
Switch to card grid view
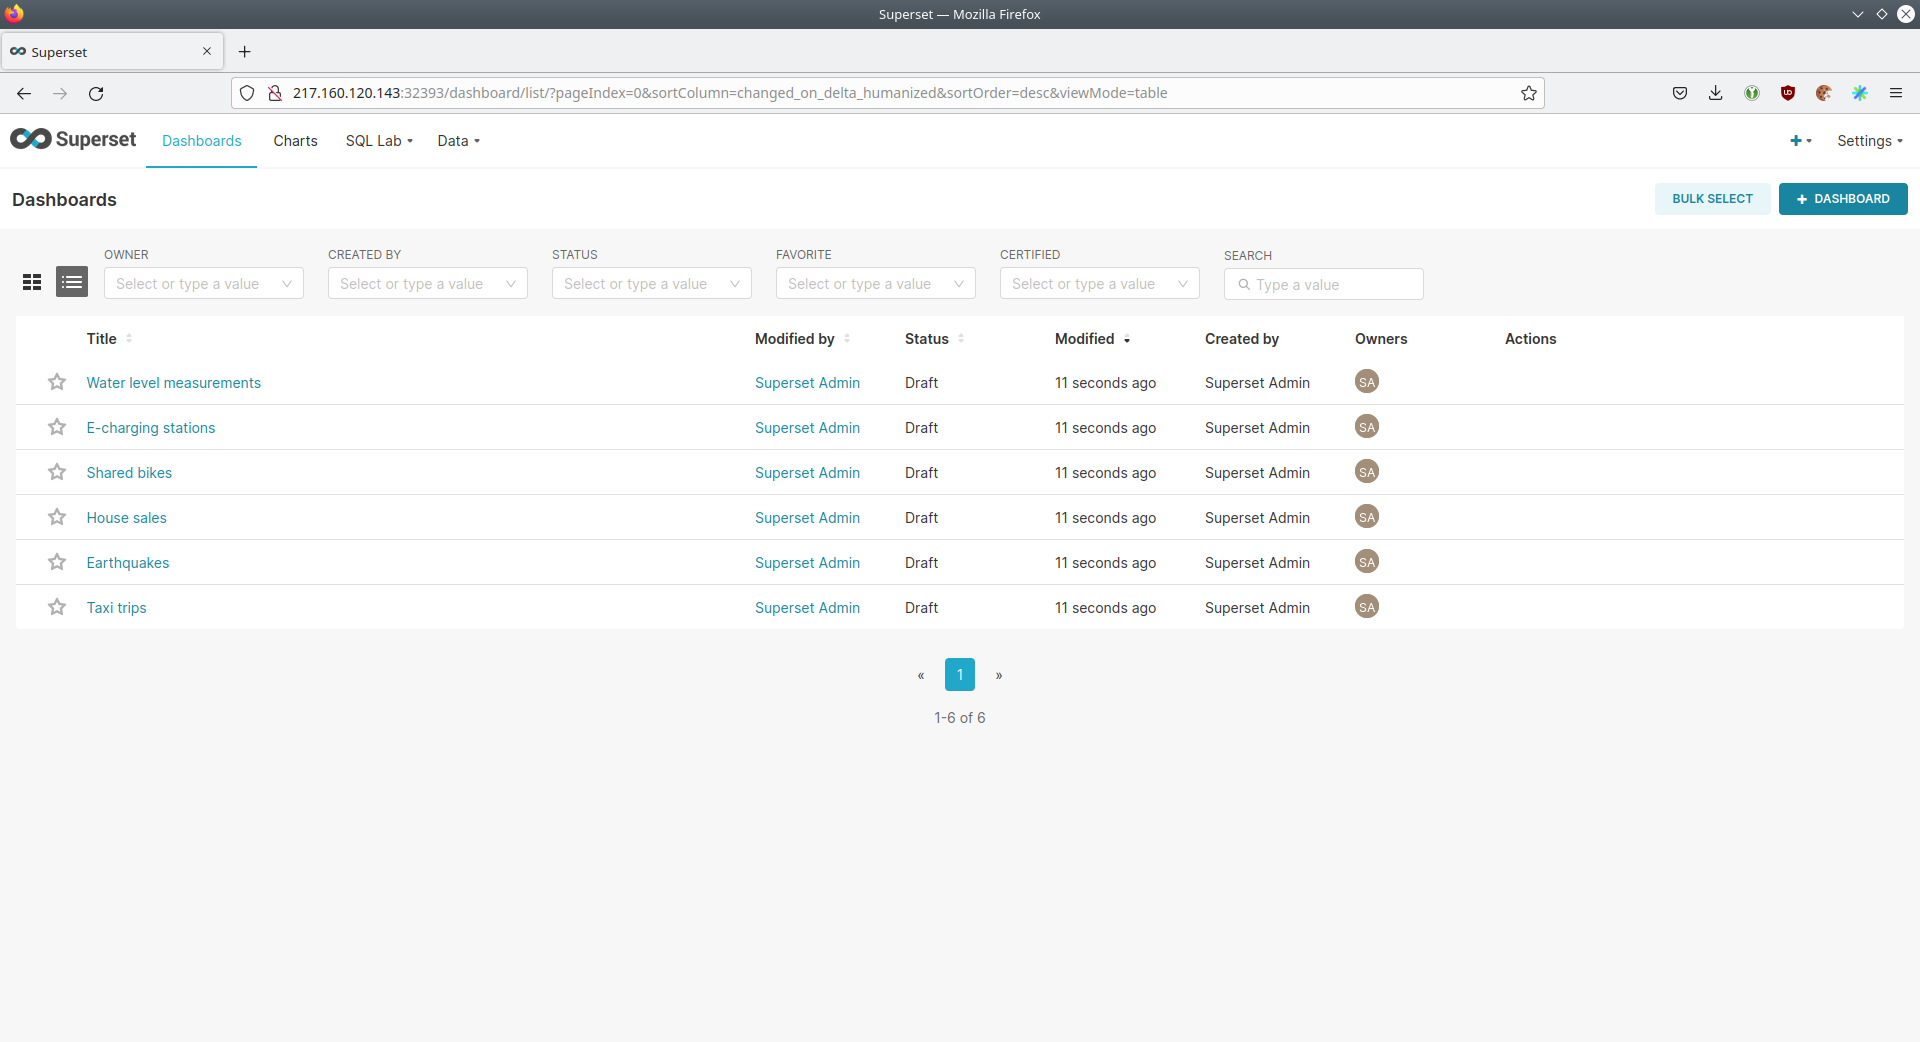pos(32,283)
